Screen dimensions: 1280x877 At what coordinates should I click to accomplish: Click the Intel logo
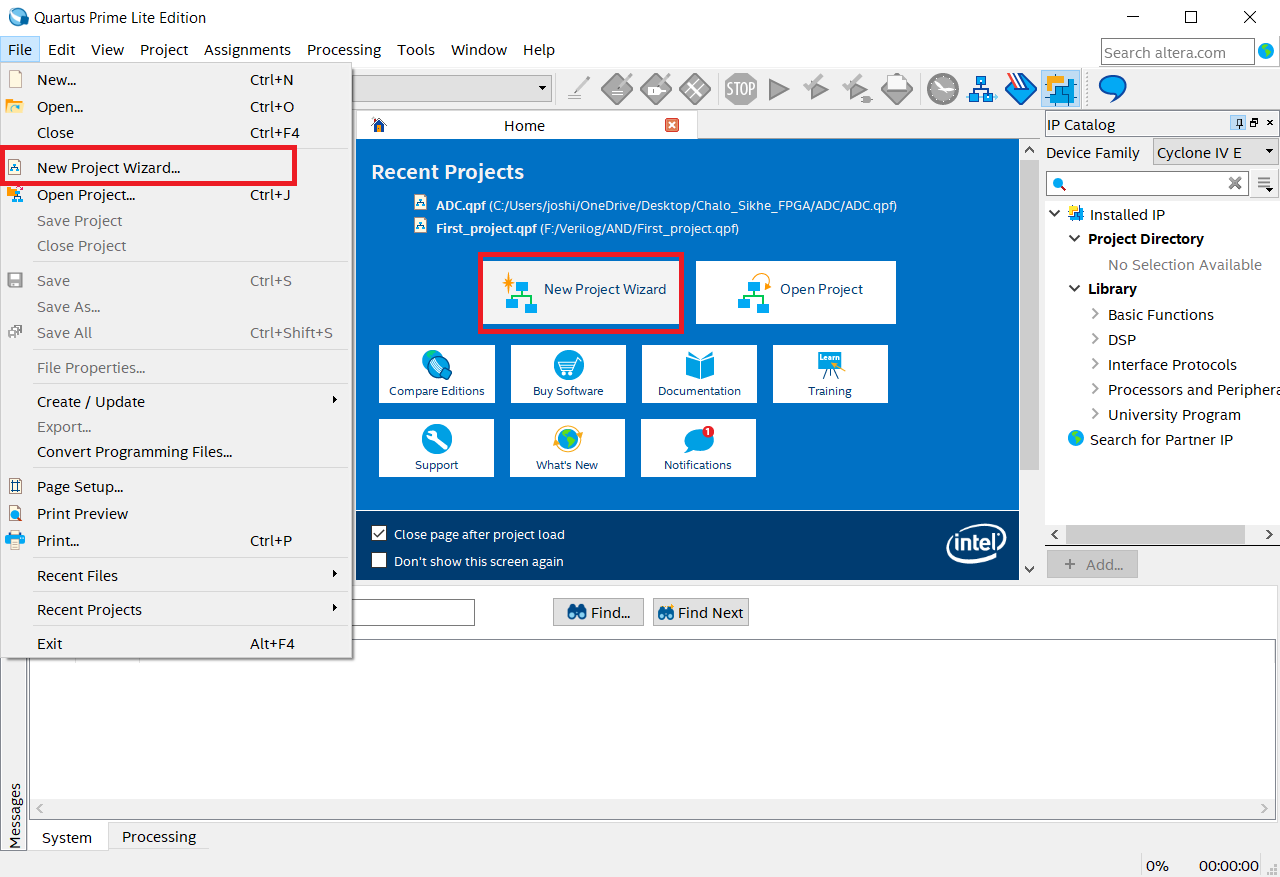pos(976,543)
